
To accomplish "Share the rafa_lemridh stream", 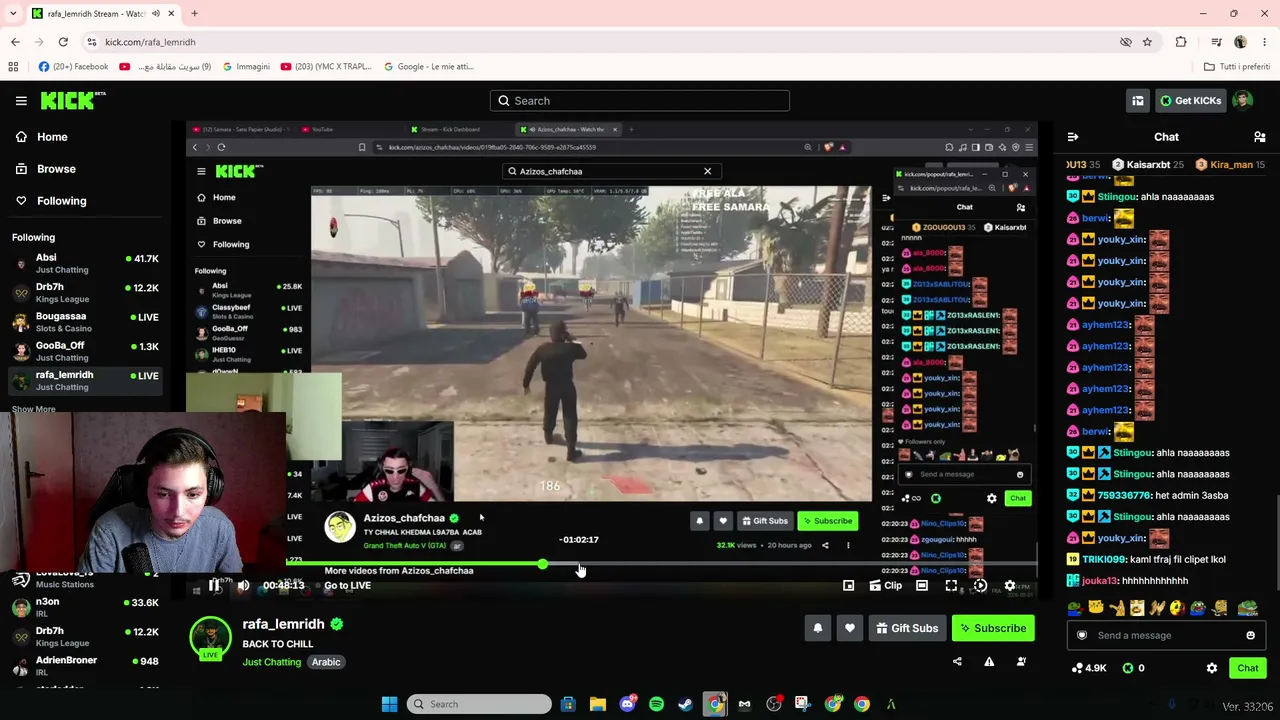I will [x=957, y=661].
